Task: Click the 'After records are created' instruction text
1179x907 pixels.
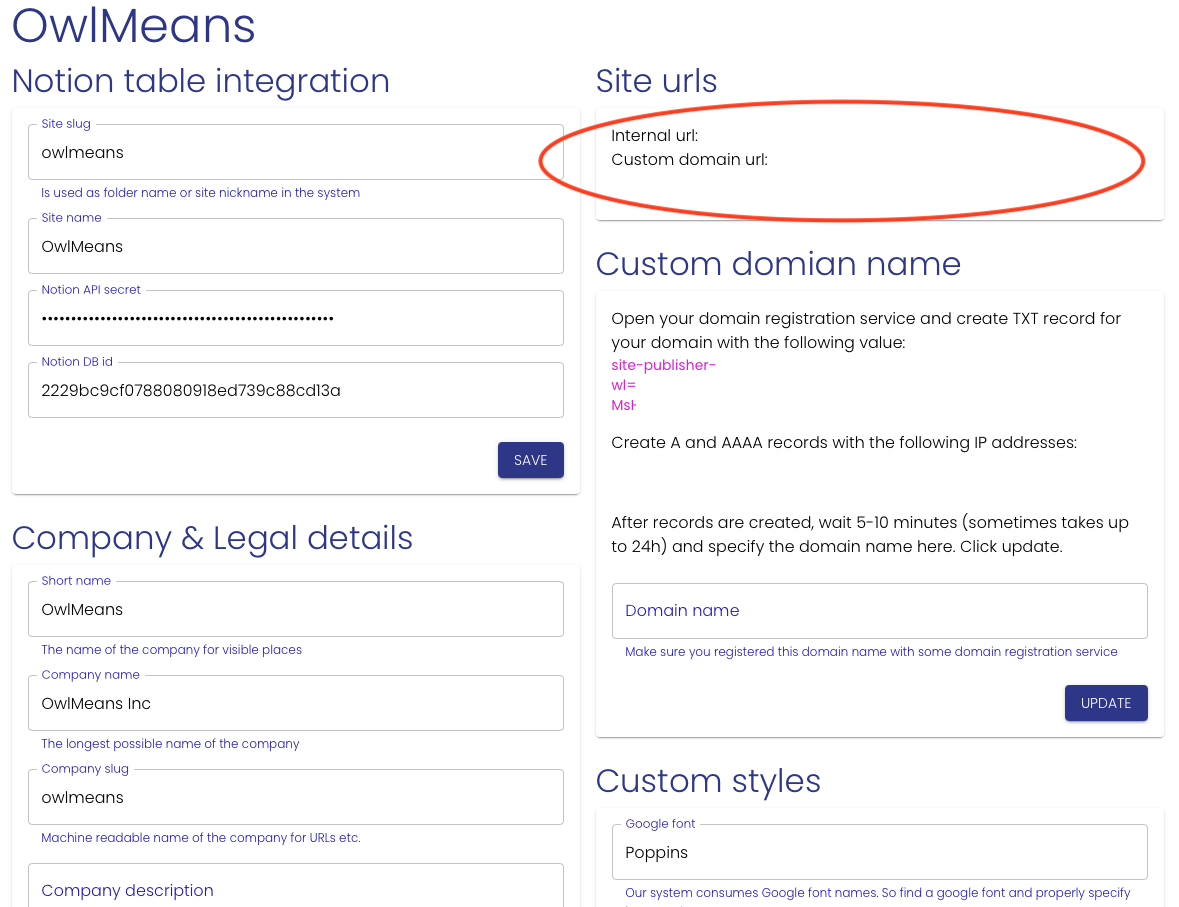Action: pyautogui.click(x=870, y=534)
